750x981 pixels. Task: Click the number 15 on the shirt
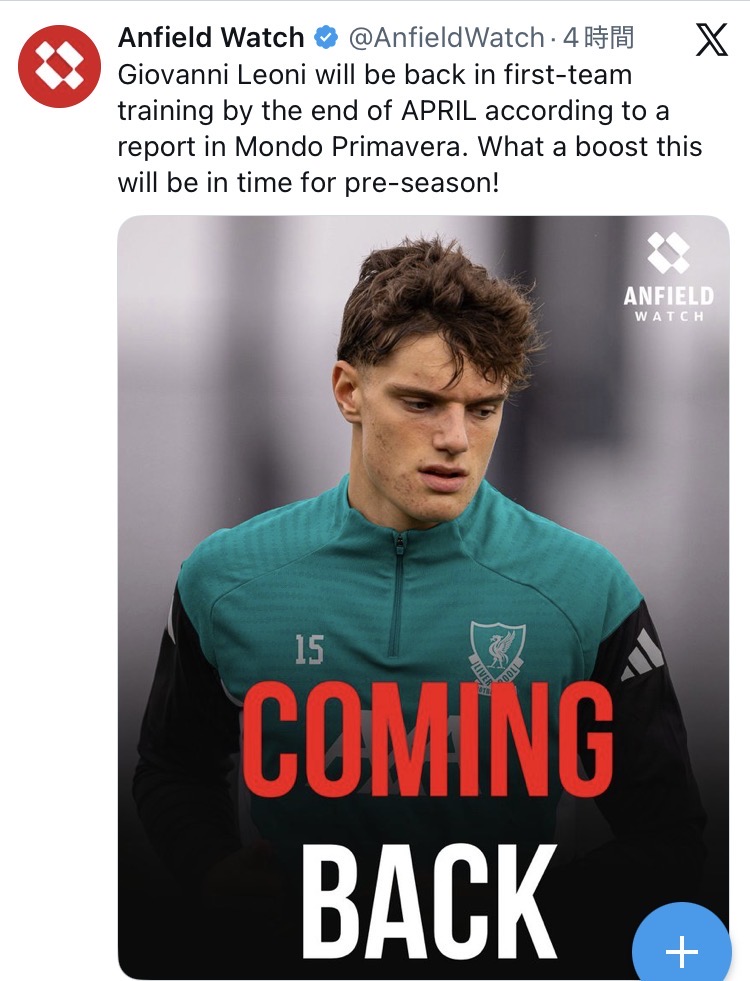(x=309, y=650)
